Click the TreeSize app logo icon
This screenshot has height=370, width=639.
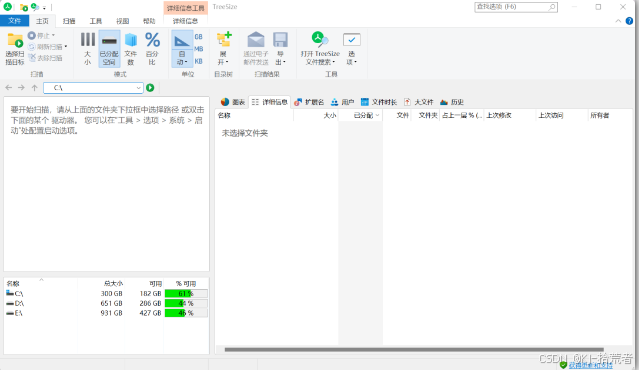coord(7,7)
